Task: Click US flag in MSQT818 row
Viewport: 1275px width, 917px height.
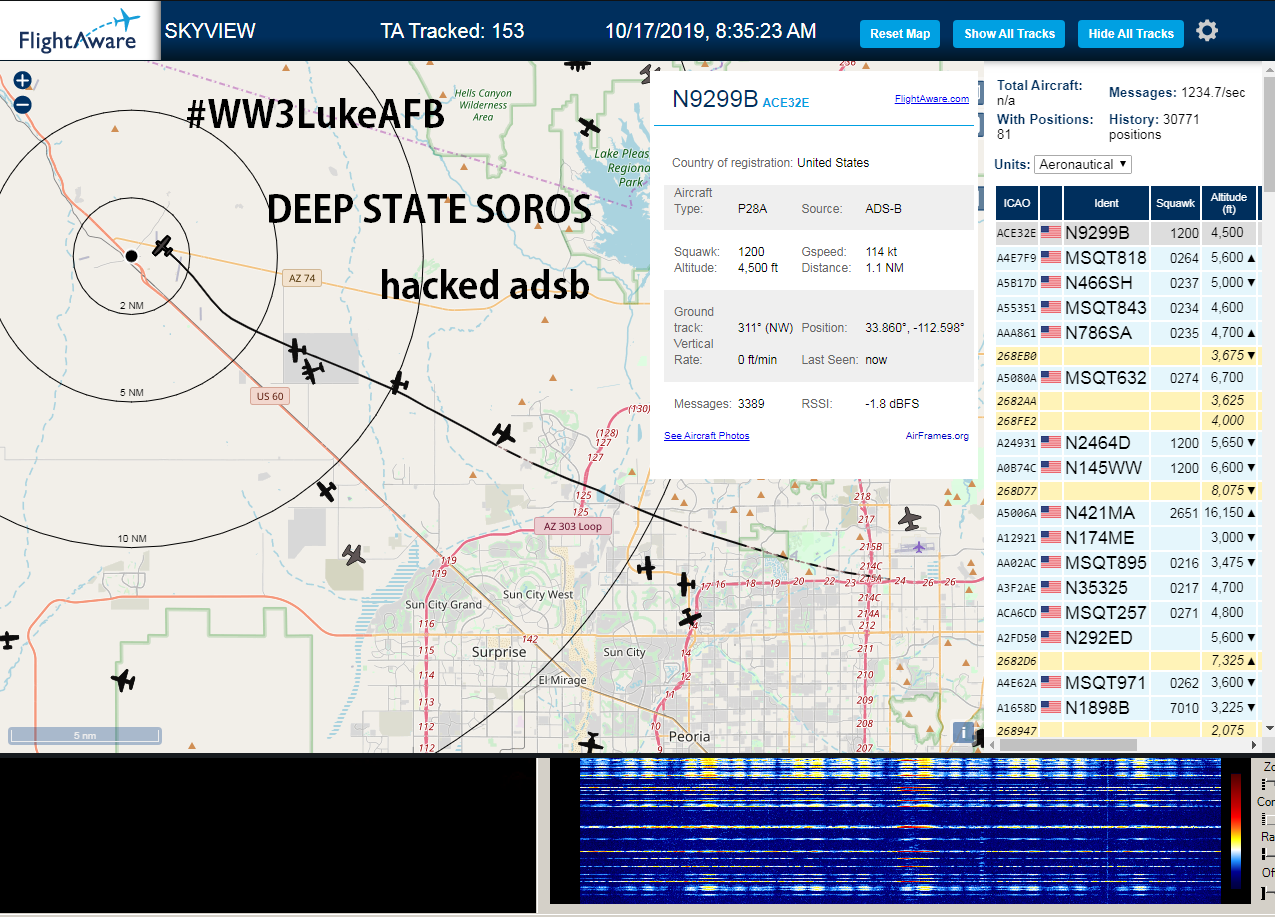Action: [x=1051, y=258]
